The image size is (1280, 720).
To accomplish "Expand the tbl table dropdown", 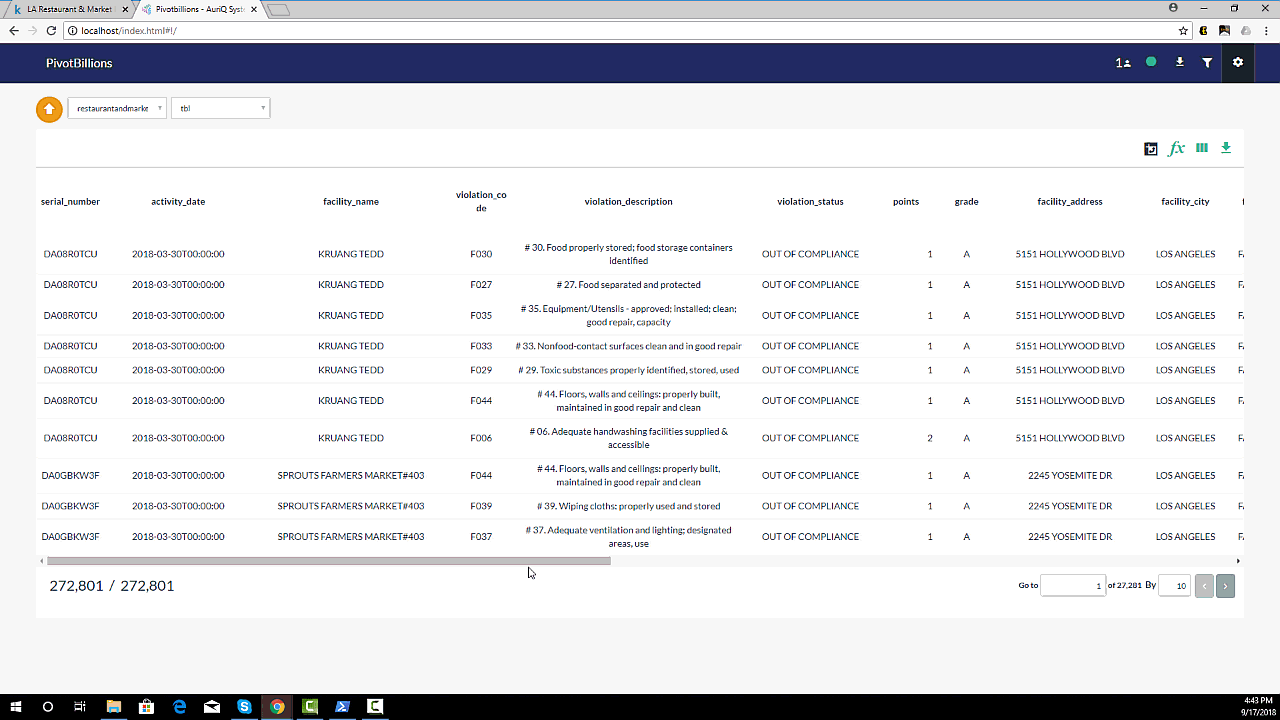I will click(x=221, y=108).
